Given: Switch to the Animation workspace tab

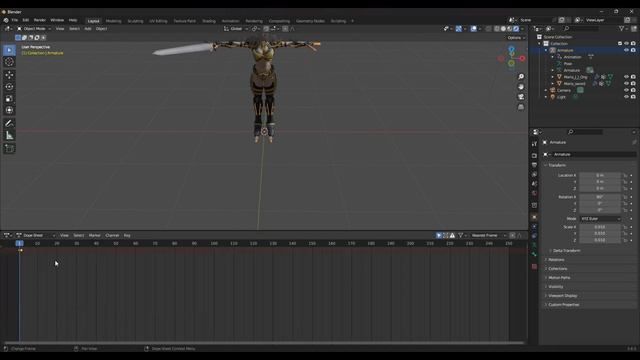Looking at the screenshot, I should 231,21.
